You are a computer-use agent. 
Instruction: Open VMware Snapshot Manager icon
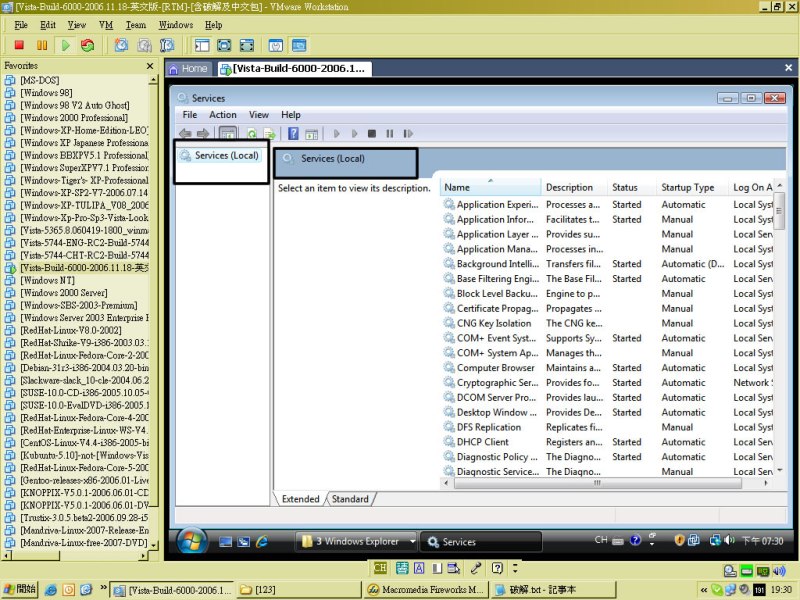(x=167, y=45)
